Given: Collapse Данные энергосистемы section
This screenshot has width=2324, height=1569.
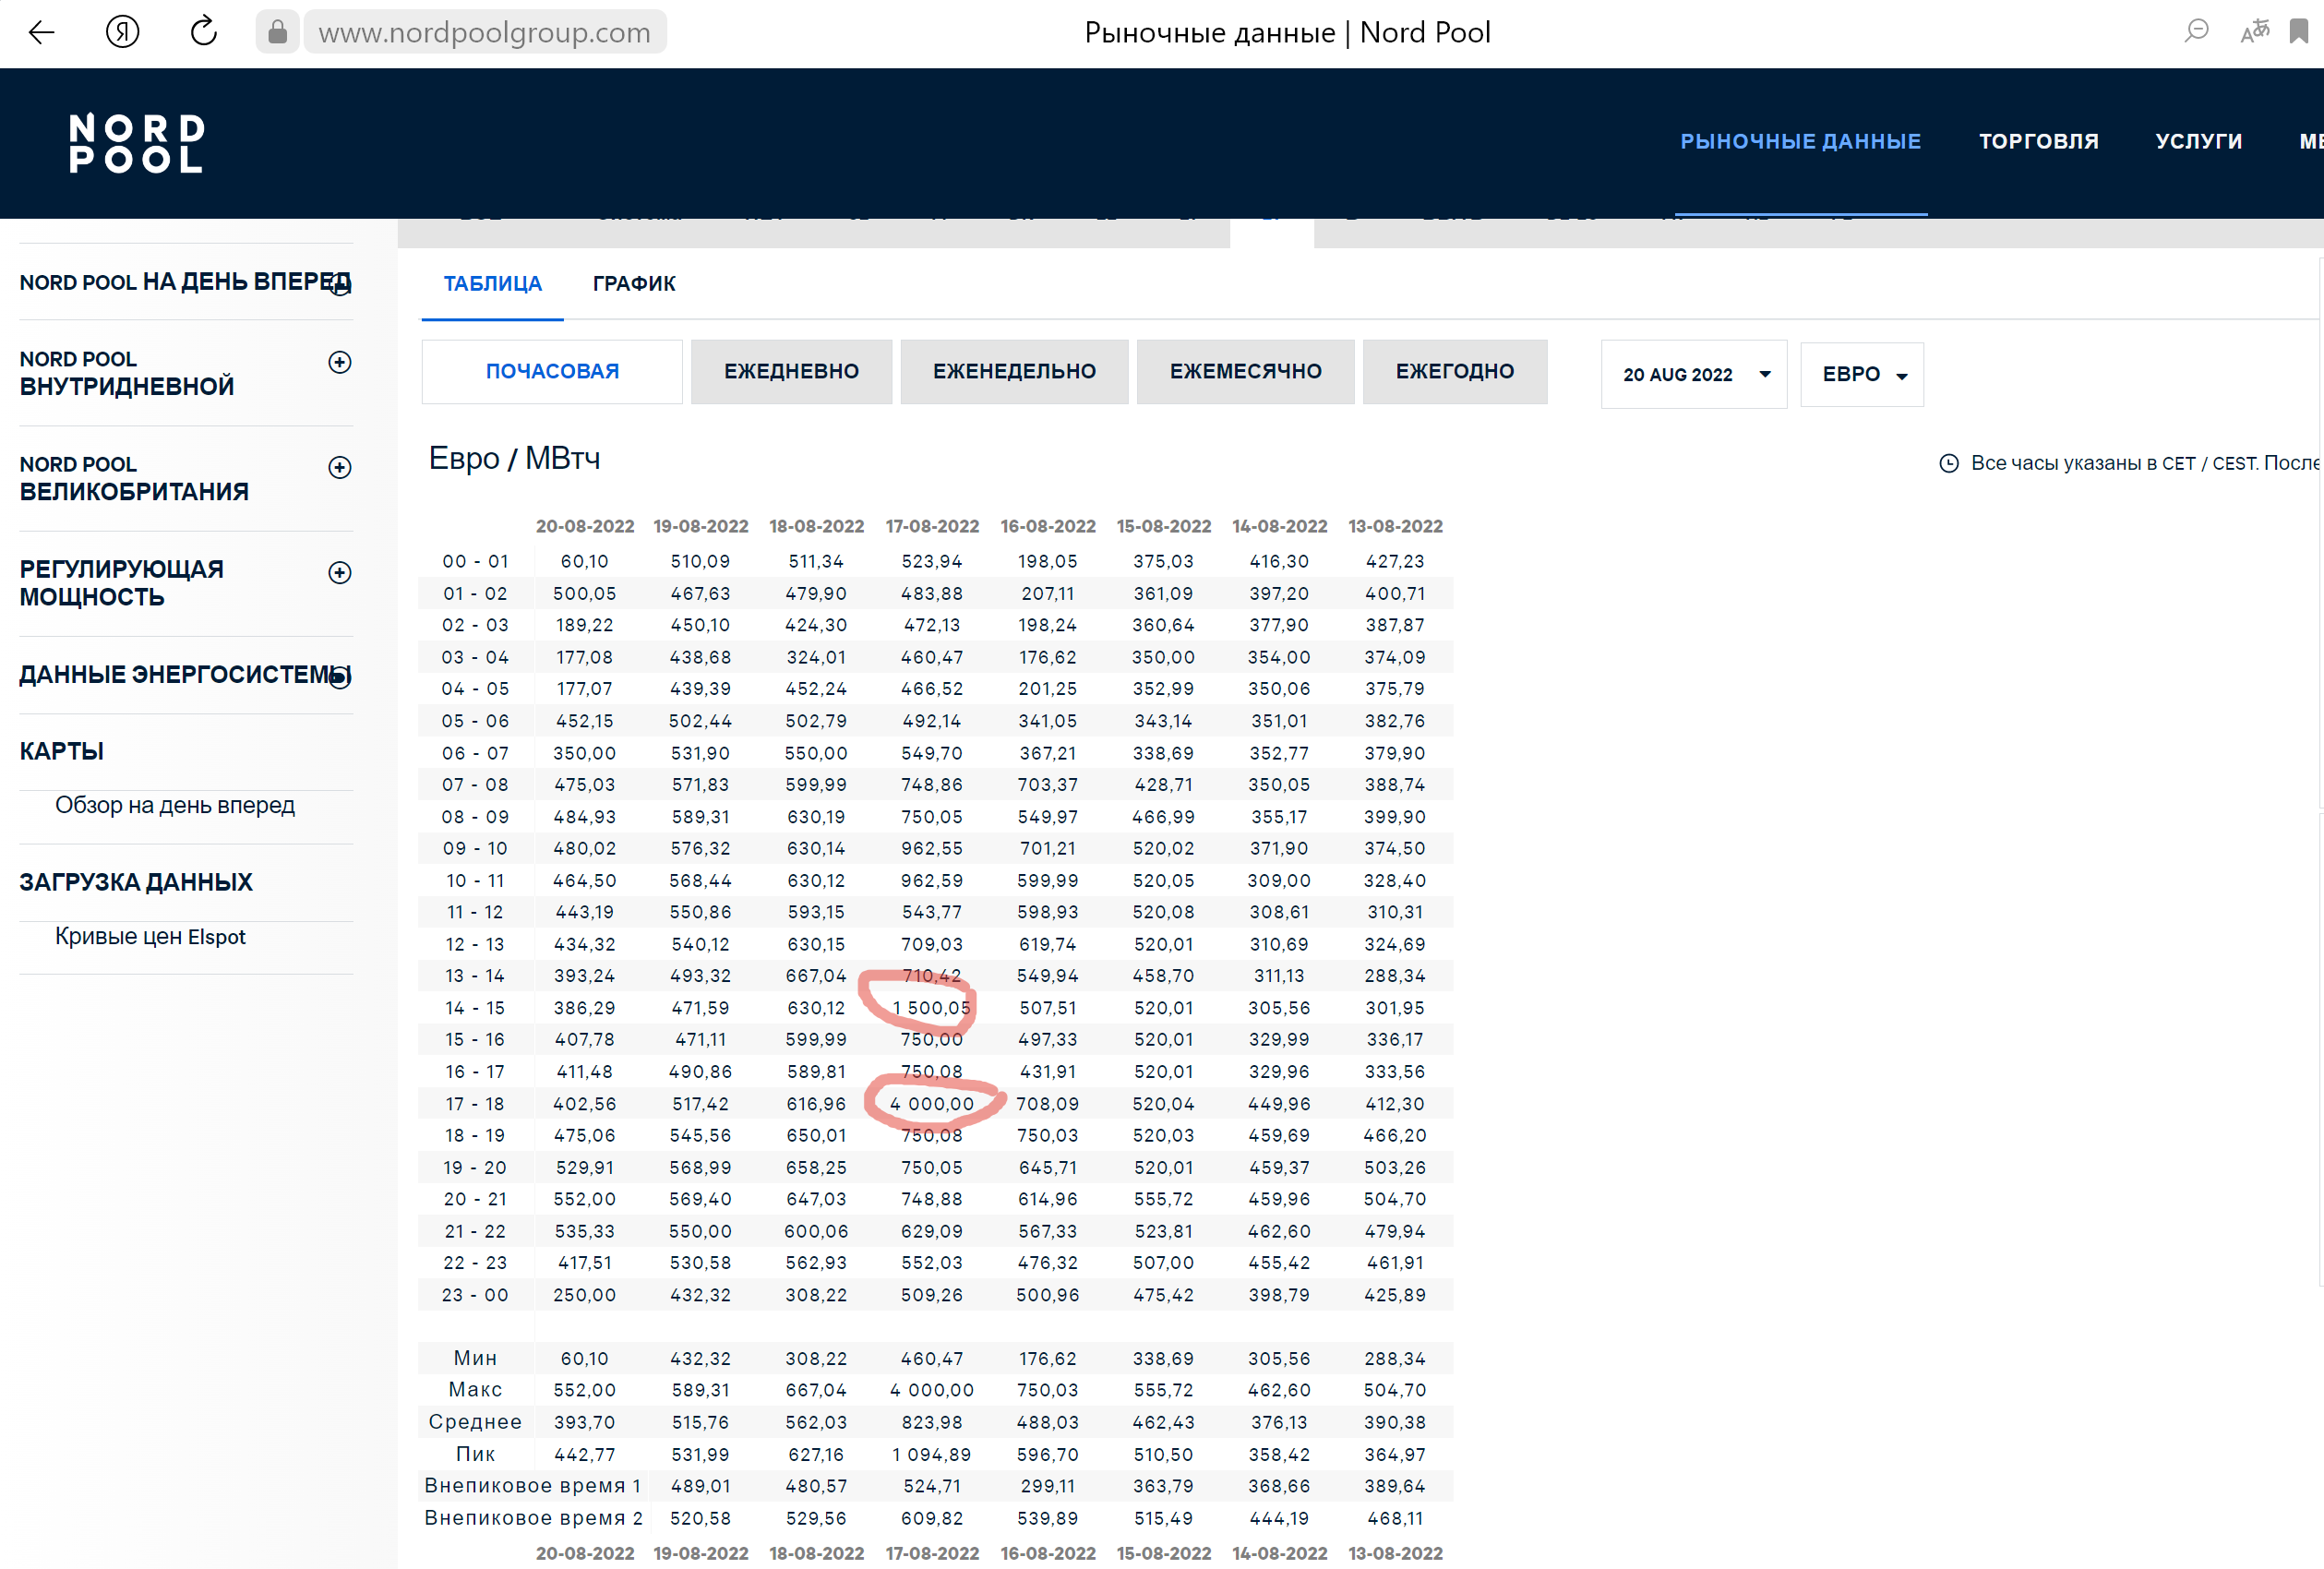Looking at the screenshot, I should 340,677.
